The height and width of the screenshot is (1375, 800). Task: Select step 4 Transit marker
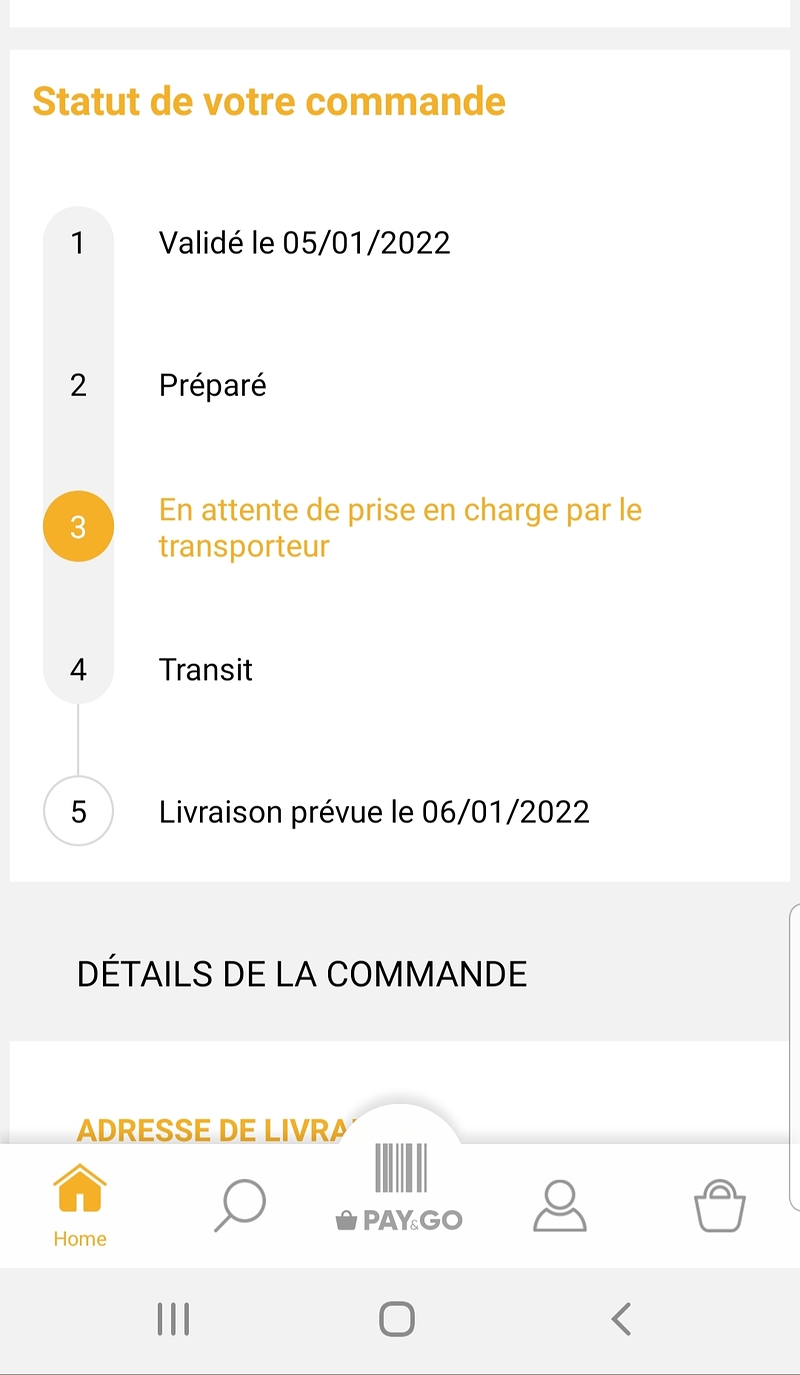pos(78,669)
